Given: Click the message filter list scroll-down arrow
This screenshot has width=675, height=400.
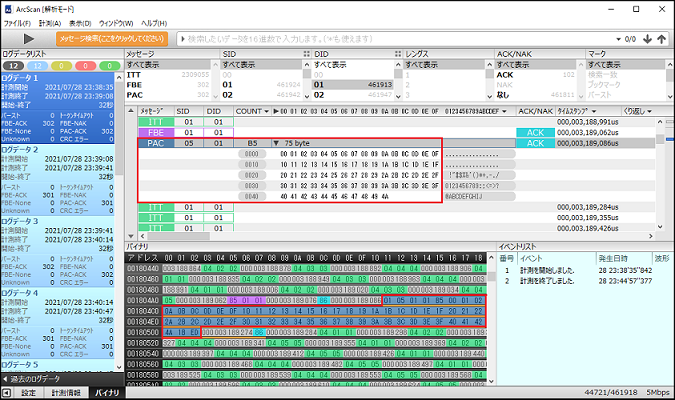Looking at the screenshot, I should click(216, 96).
